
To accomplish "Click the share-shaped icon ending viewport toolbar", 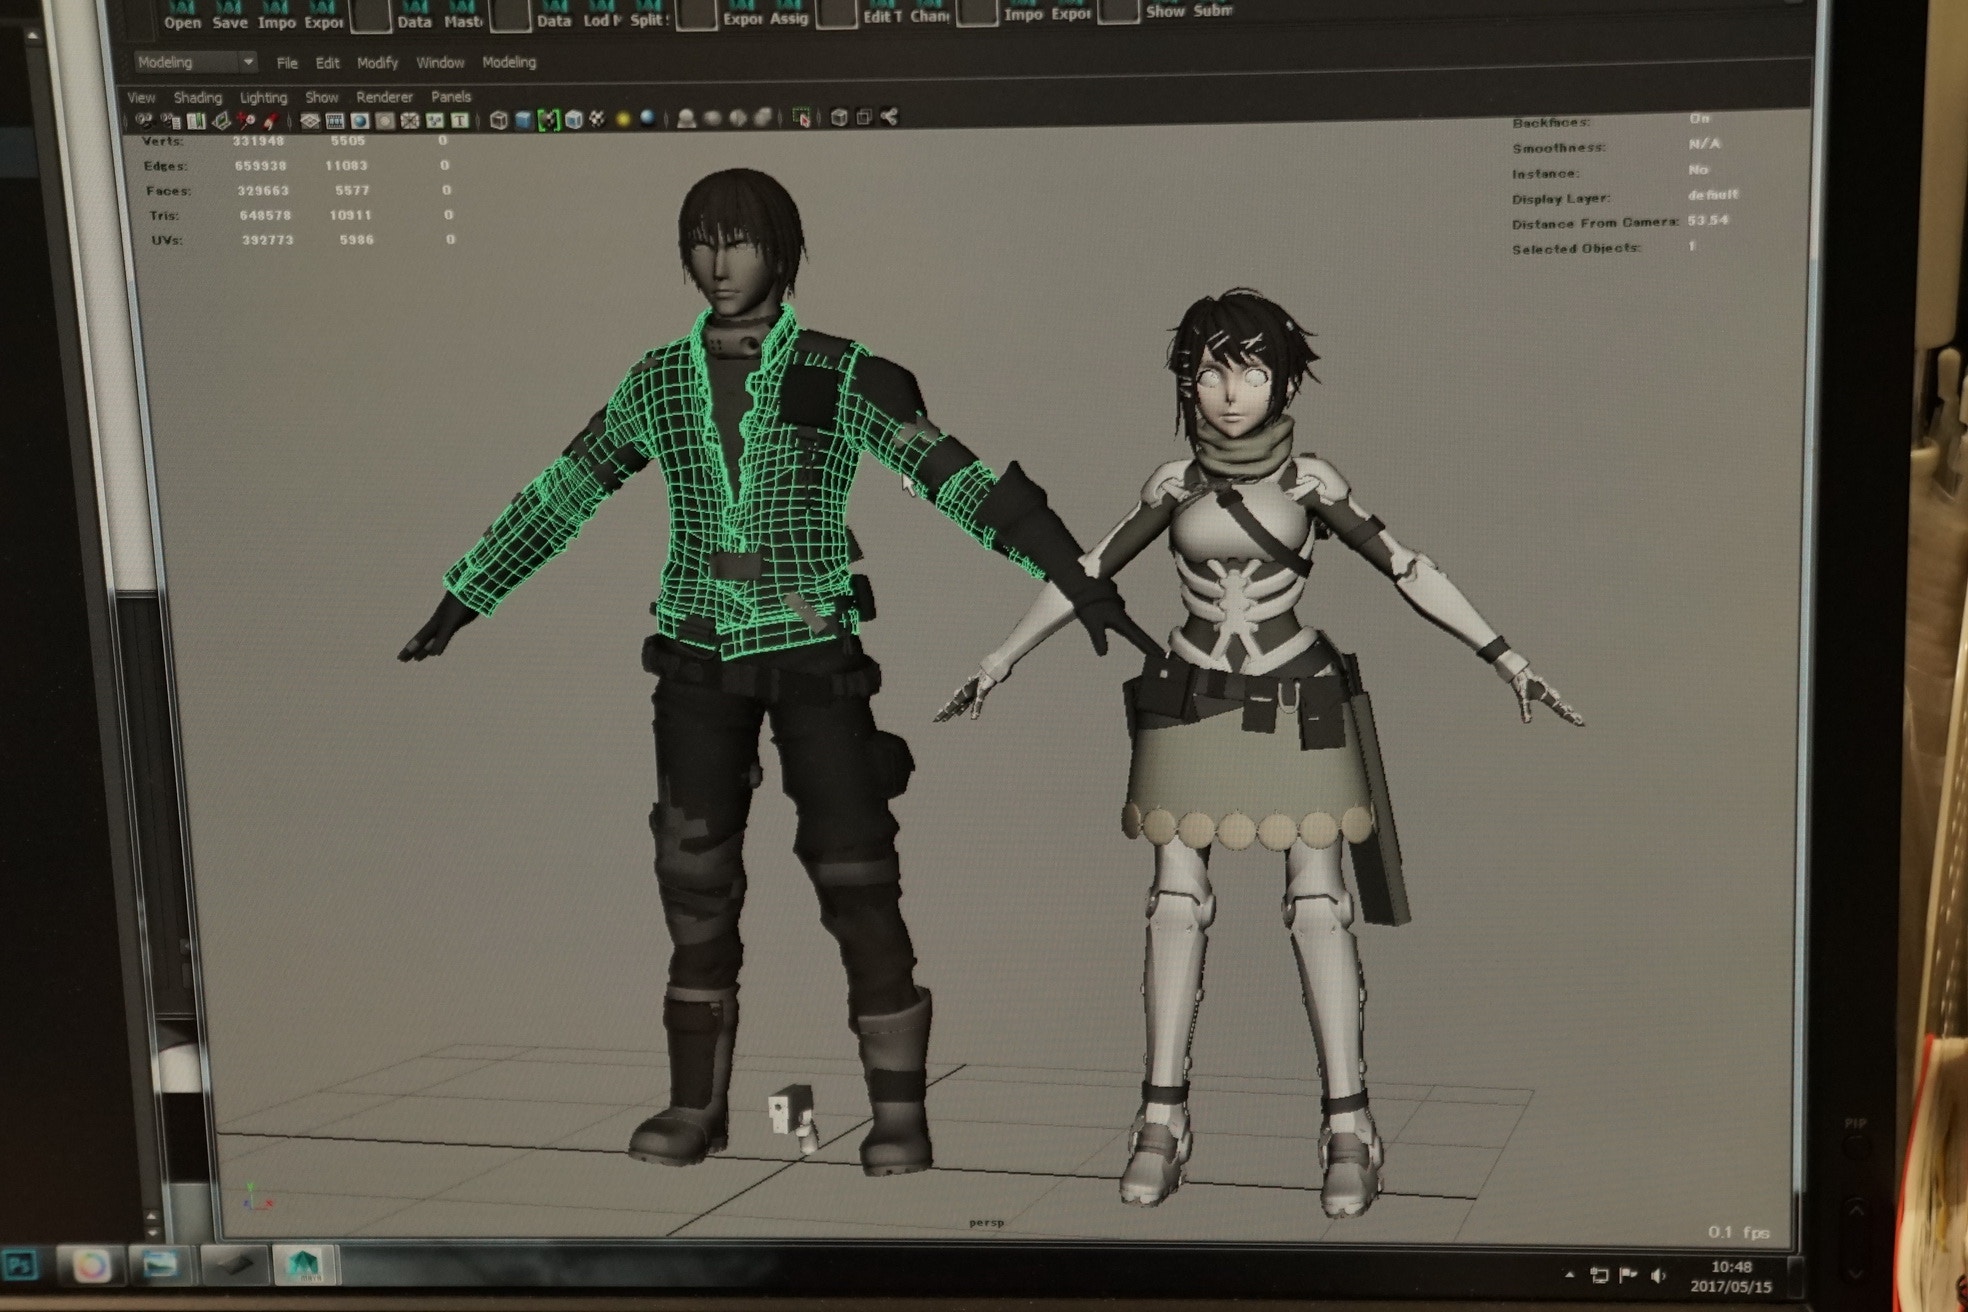I will (889, 117).
